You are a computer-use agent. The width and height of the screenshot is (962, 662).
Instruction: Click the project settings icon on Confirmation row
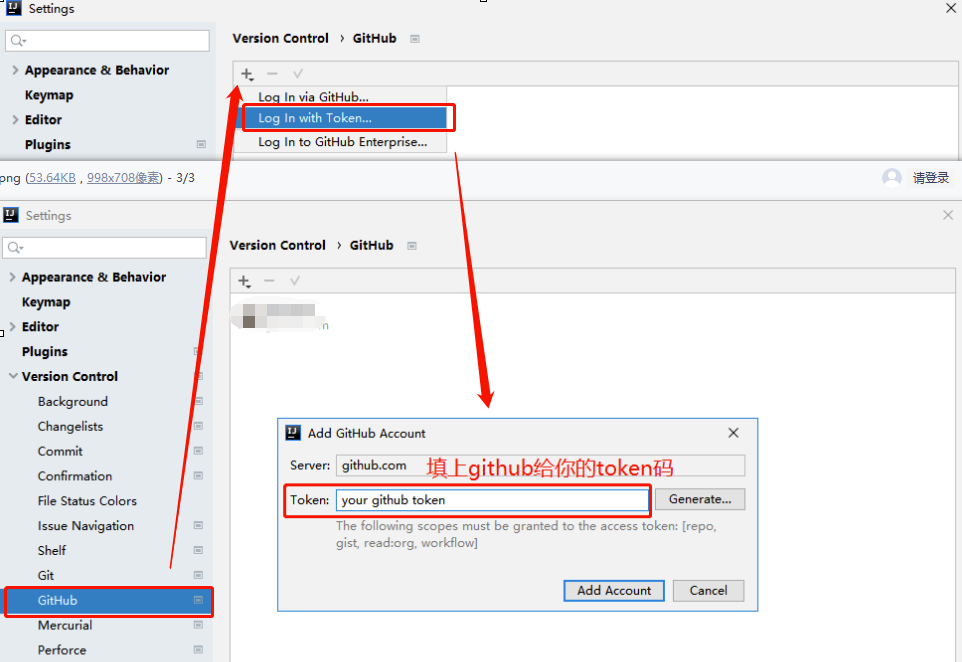[198, 475]
